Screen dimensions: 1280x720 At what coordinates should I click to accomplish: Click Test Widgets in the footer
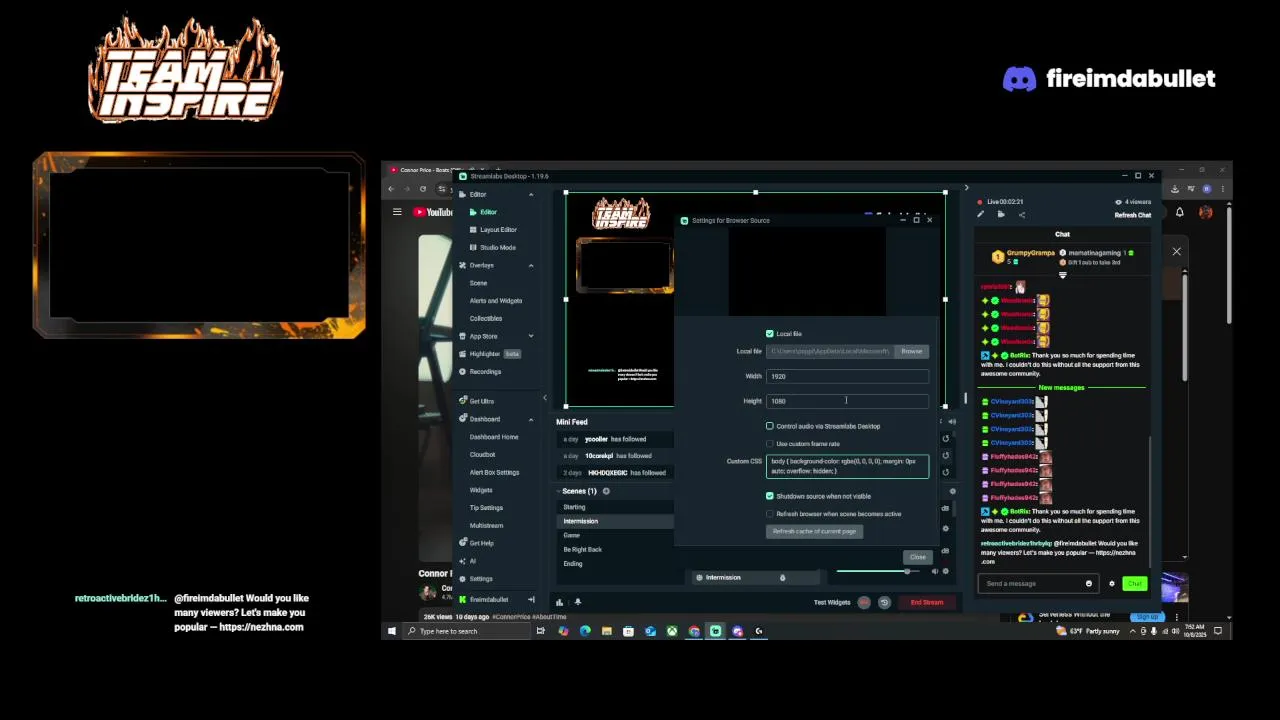click(x=832, y=603)
